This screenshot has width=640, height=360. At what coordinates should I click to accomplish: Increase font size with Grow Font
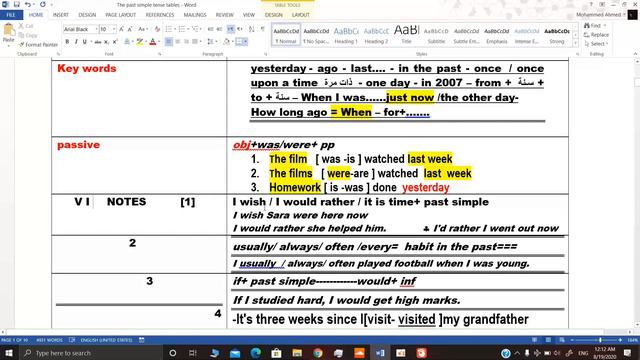tap(122, 29)
